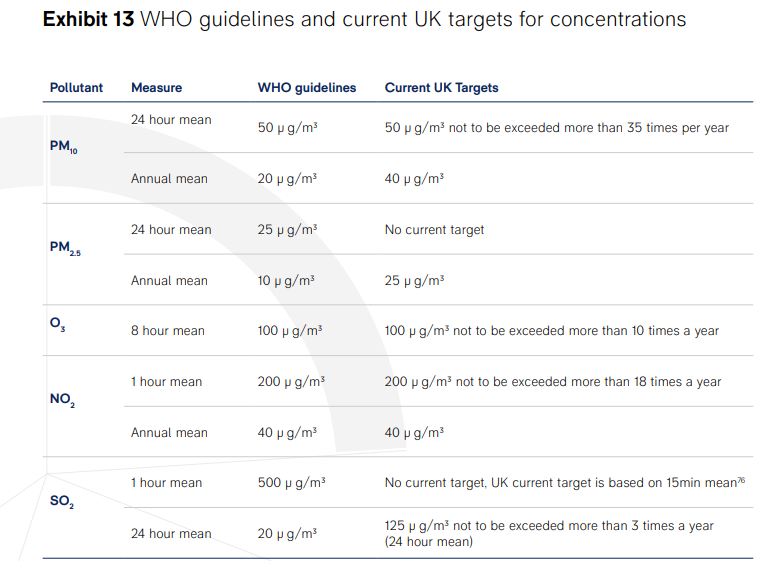Select the WHO guidelines column header
The image size is (758, 561).
[x=307, y=88]
